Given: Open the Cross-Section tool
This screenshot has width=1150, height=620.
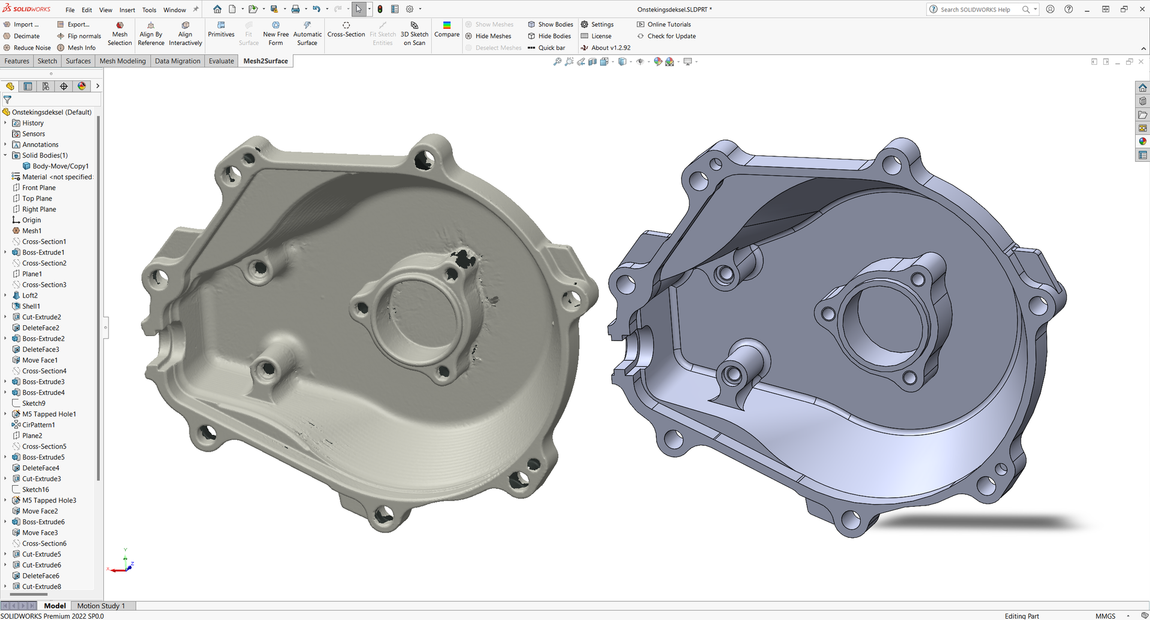Looking at the screenshot, I should 346,30.
